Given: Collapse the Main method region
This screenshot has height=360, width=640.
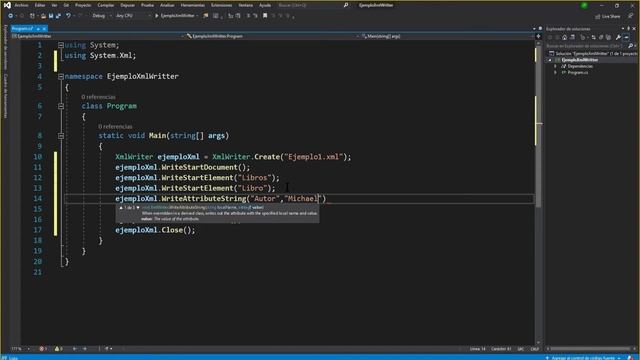Looking at the screenshot, I should pyautogui.click(x=61, y=136).
